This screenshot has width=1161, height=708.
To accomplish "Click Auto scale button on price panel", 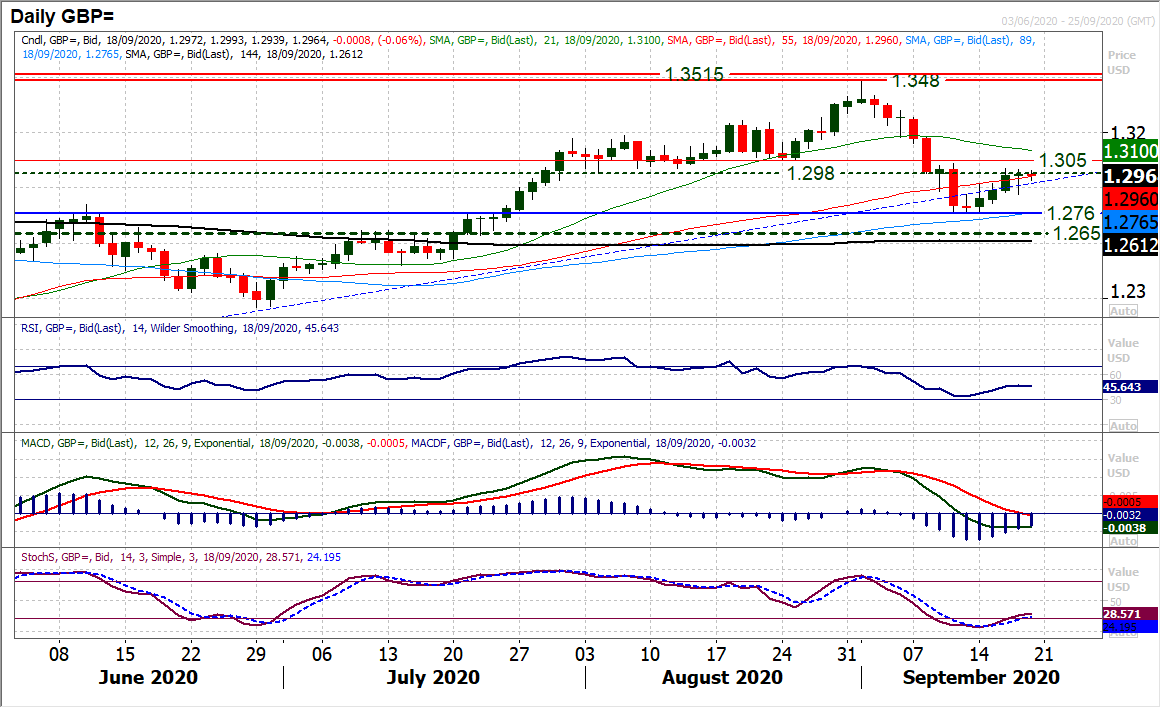I will [1124, 311].
